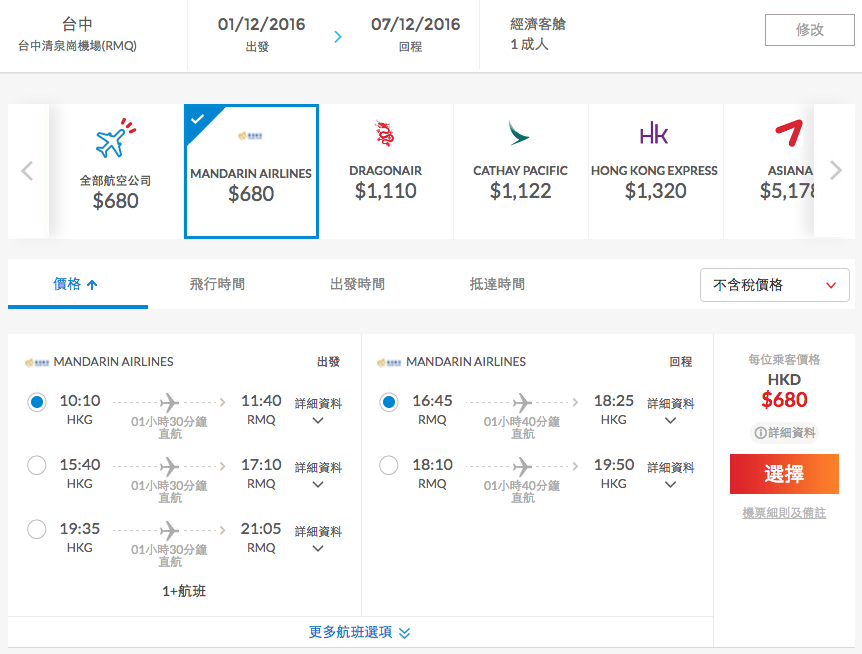This screenshot has height=654, width=862.
Task: Click the 11:40 RMQ arrival time
Action: click(261, 401)
